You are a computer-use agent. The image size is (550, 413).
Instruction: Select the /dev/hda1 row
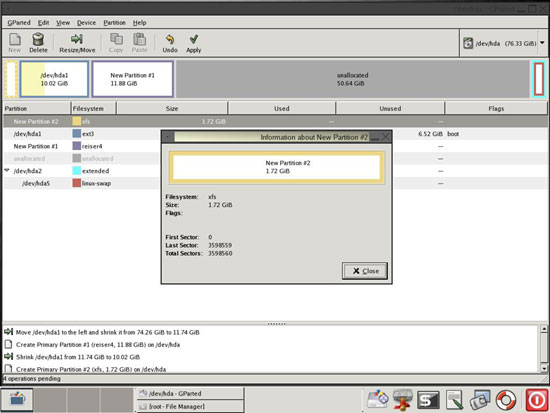point(275,134)
